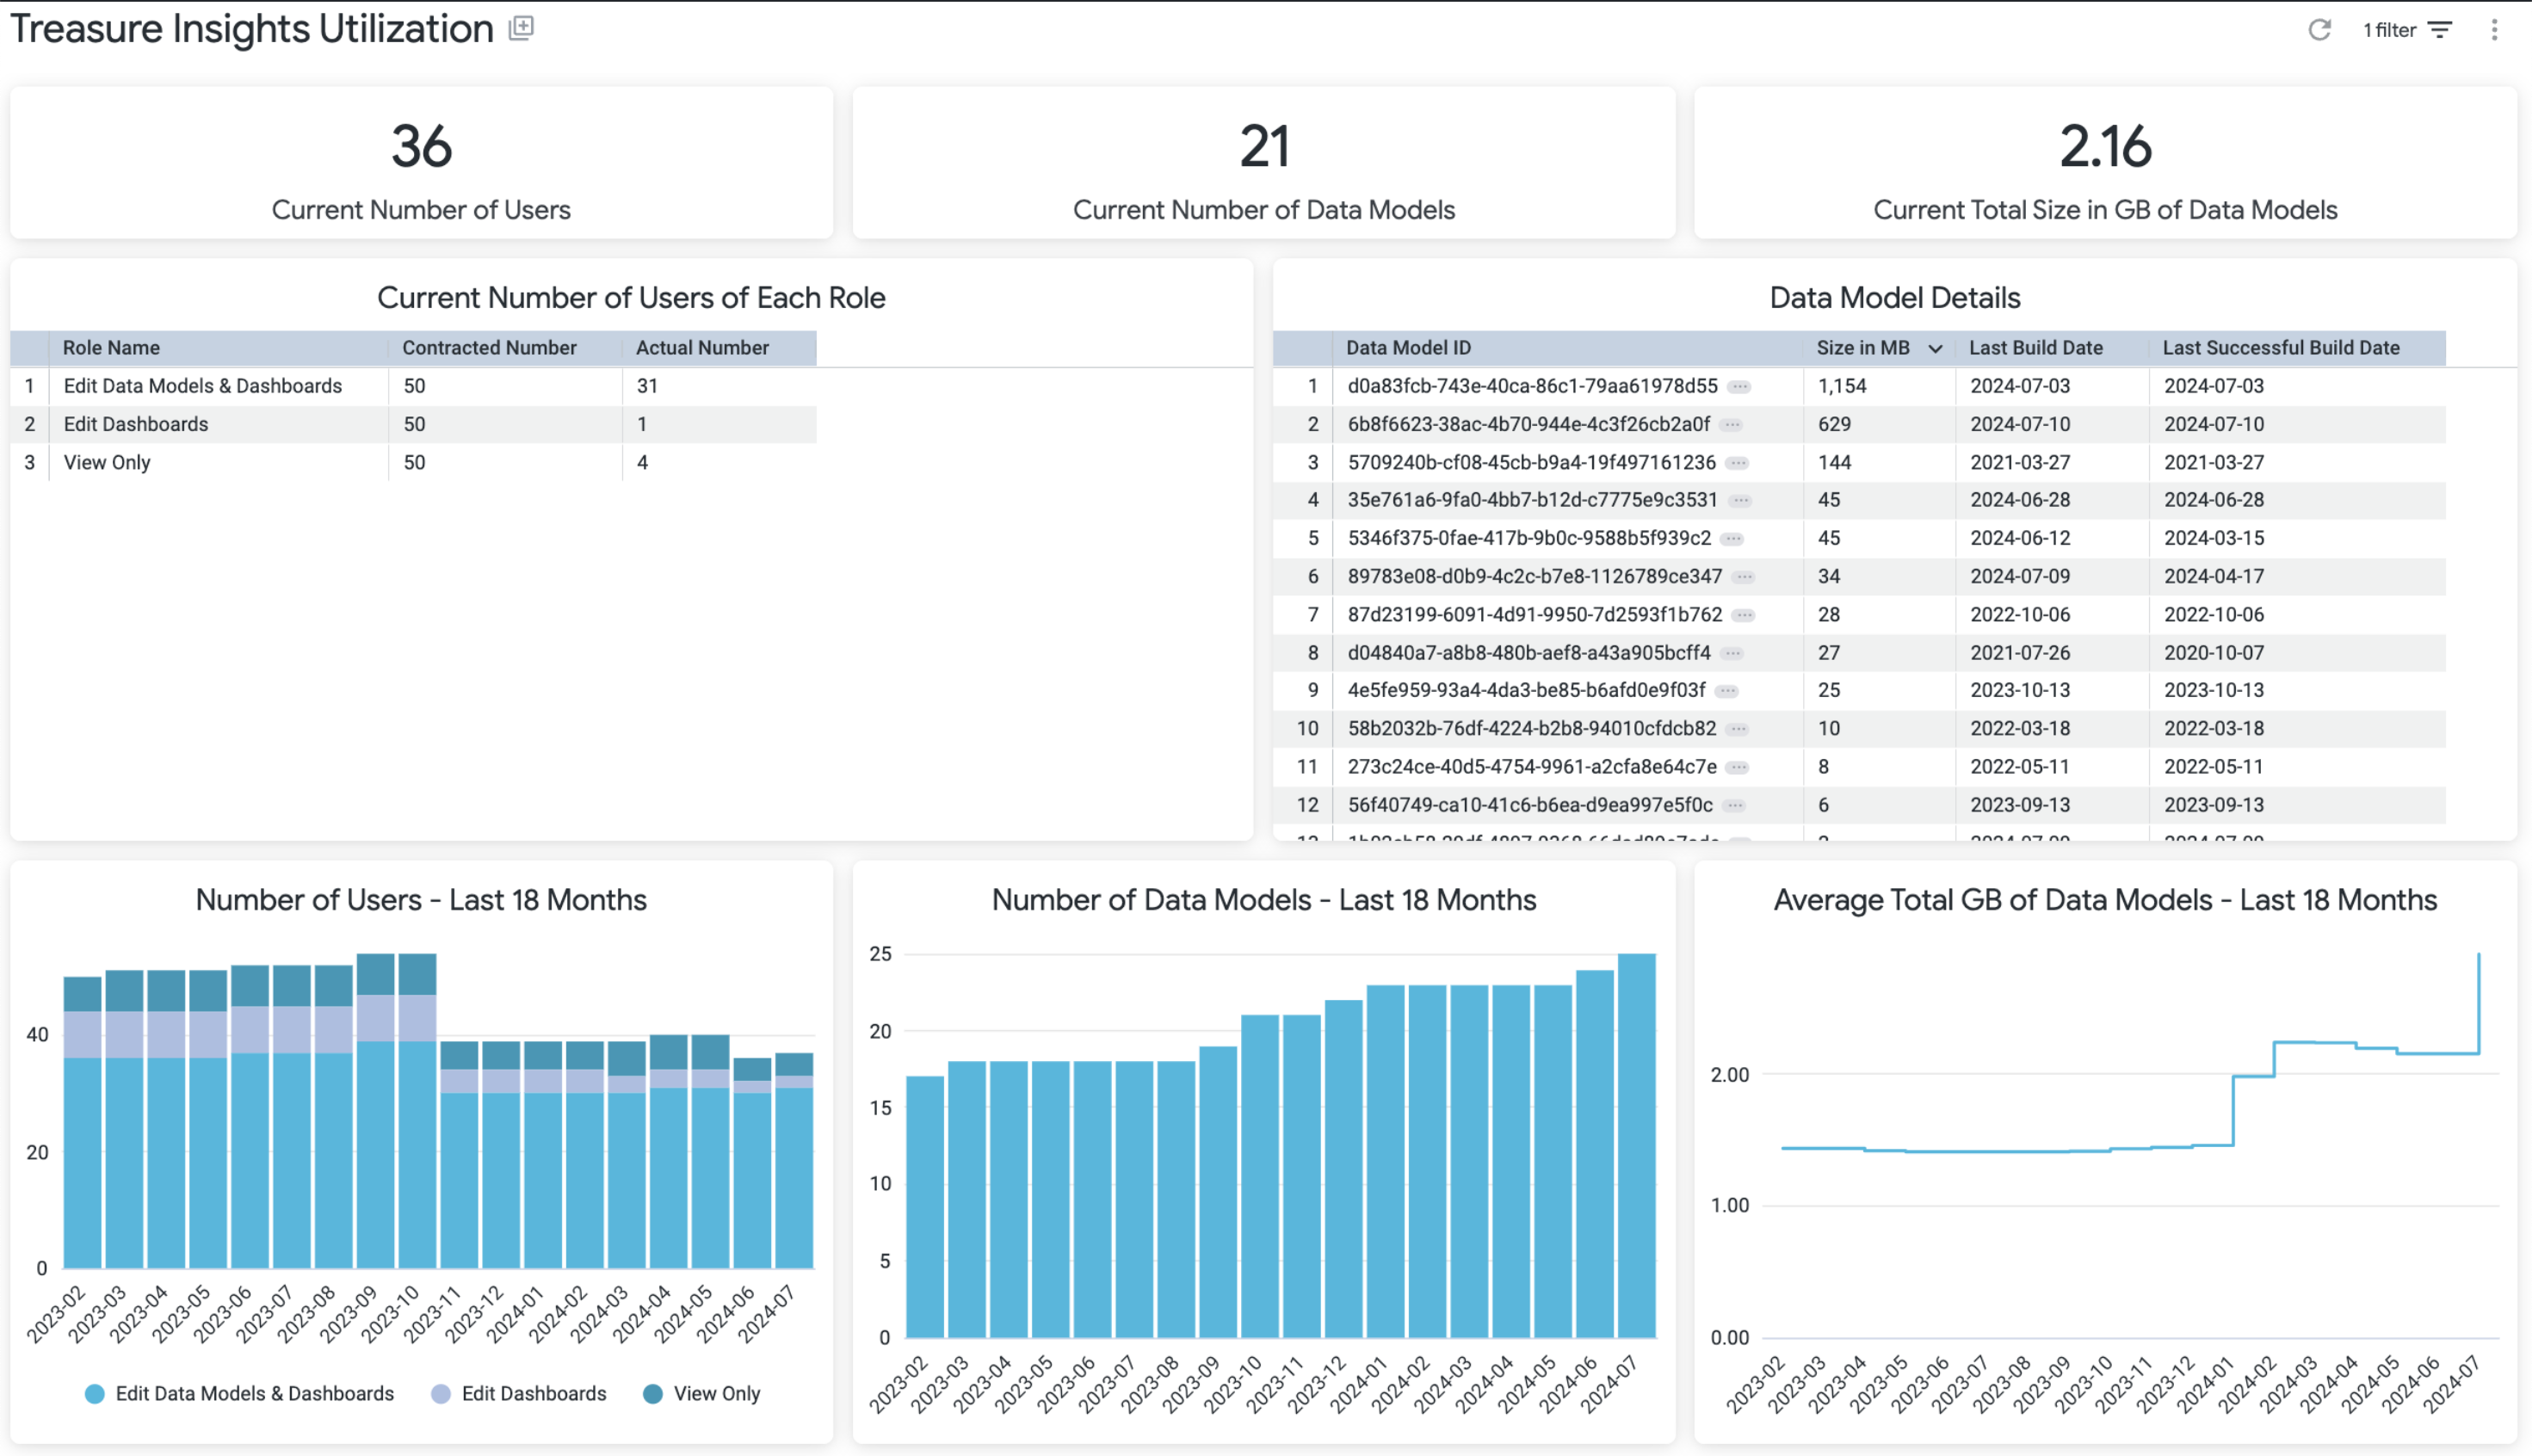Open the dashboard filters icon

click(x=2440, y=30)
